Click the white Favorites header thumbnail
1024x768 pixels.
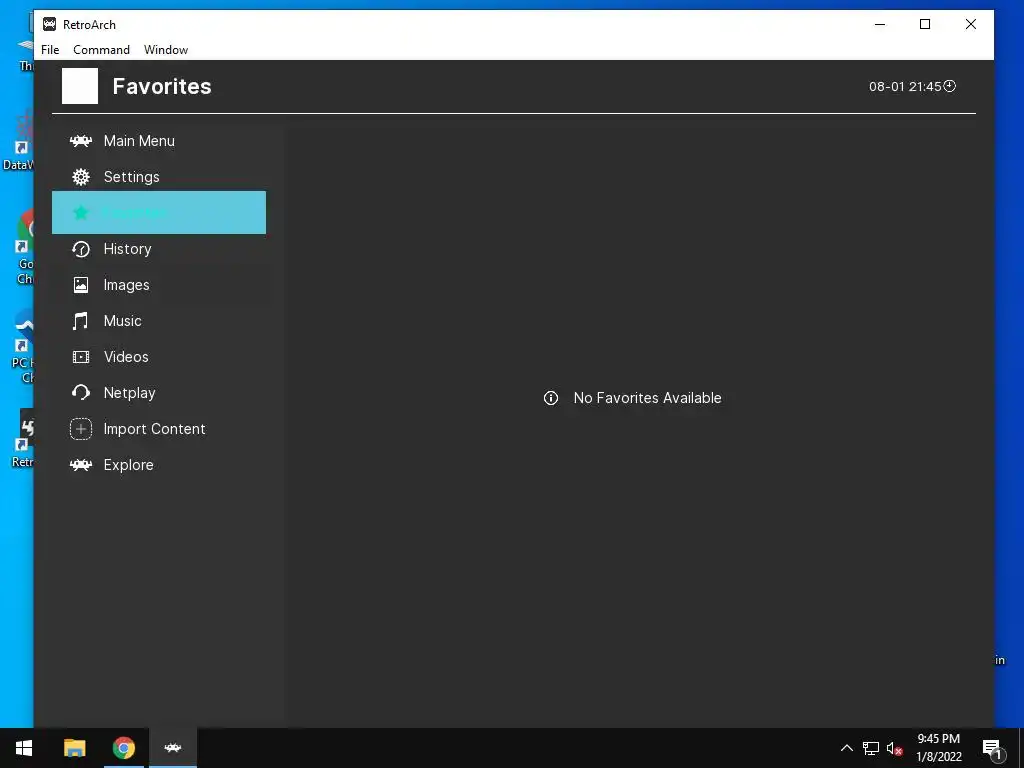tap(80, 86)
